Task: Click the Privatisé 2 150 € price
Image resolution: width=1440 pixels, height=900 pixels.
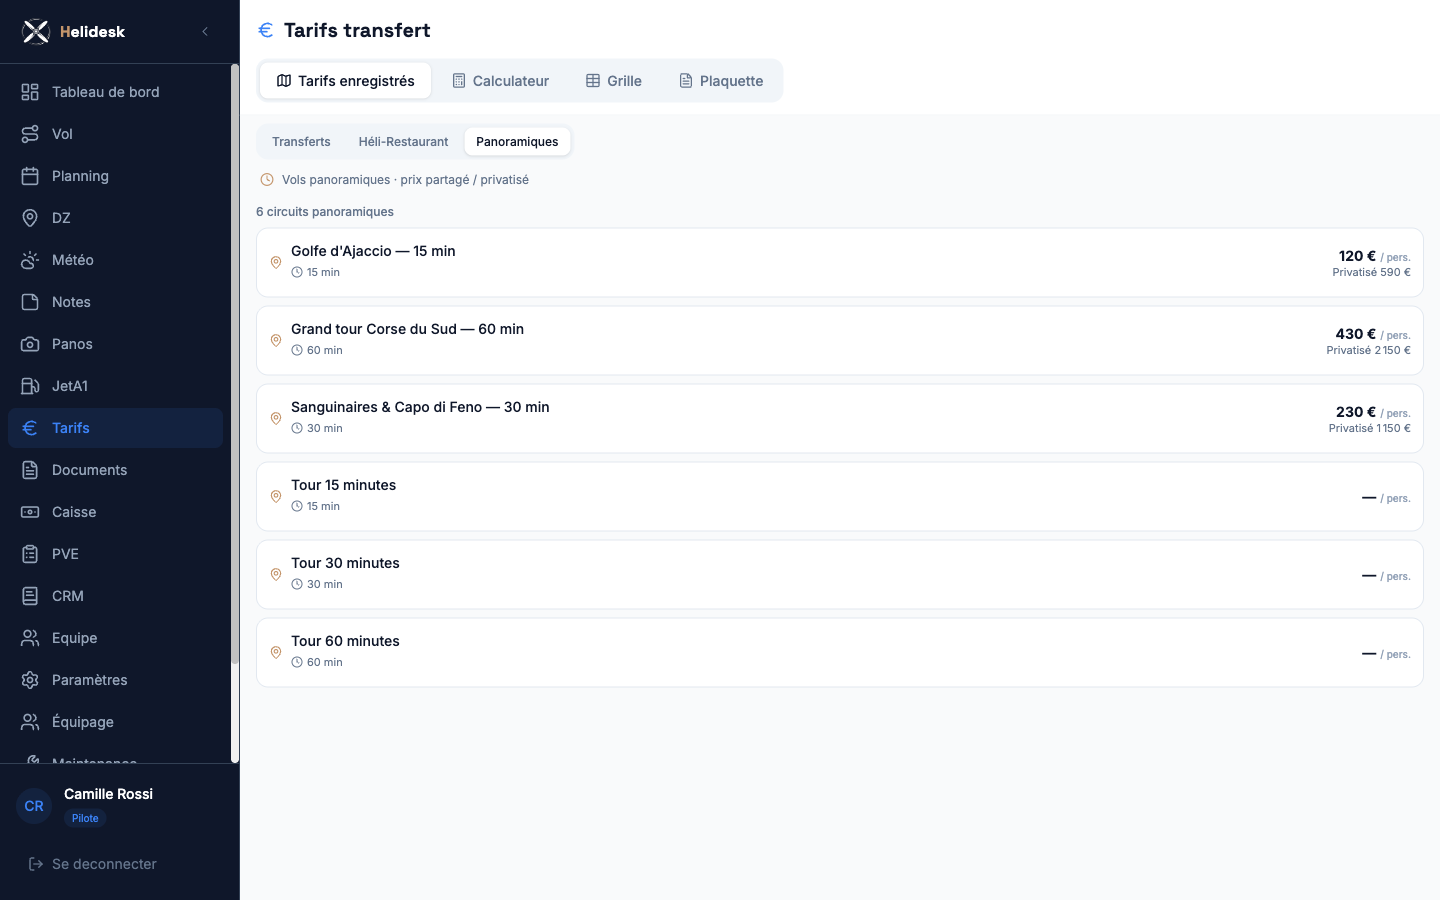Action: pyautogui.click(x=1368, y=350)
